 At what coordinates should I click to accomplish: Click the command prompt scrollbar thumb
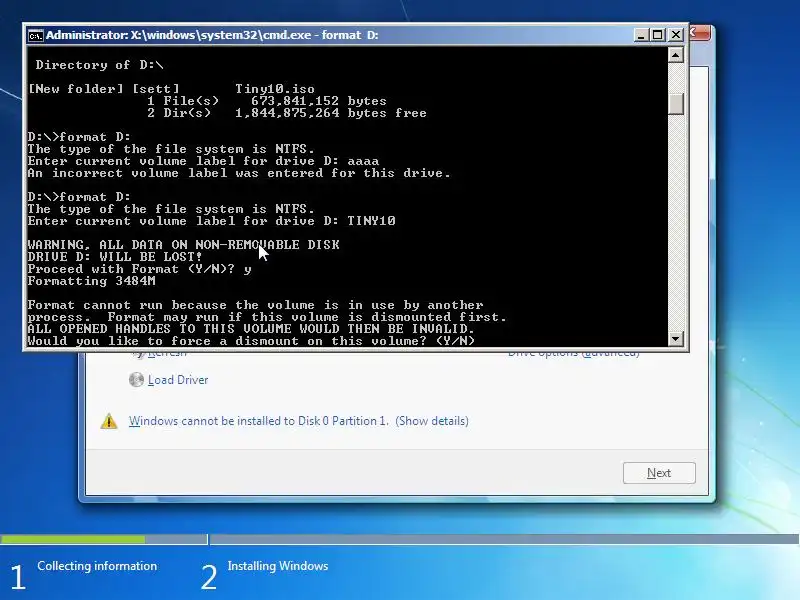tap(676, 104)
